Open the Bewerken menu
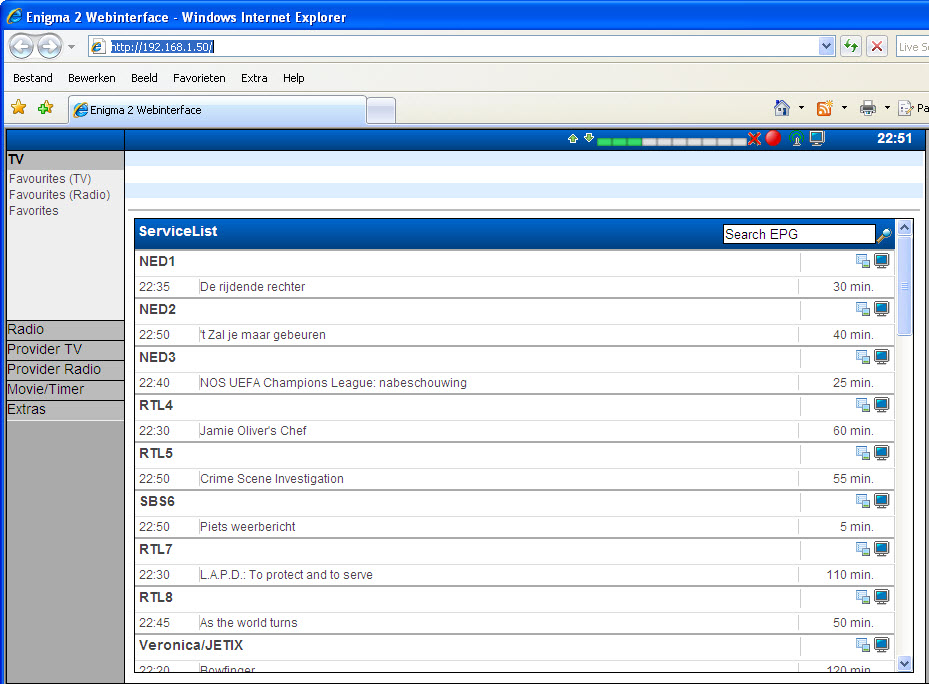The height and width of the screenshot is (684, 929). click(x=92, y=78)
